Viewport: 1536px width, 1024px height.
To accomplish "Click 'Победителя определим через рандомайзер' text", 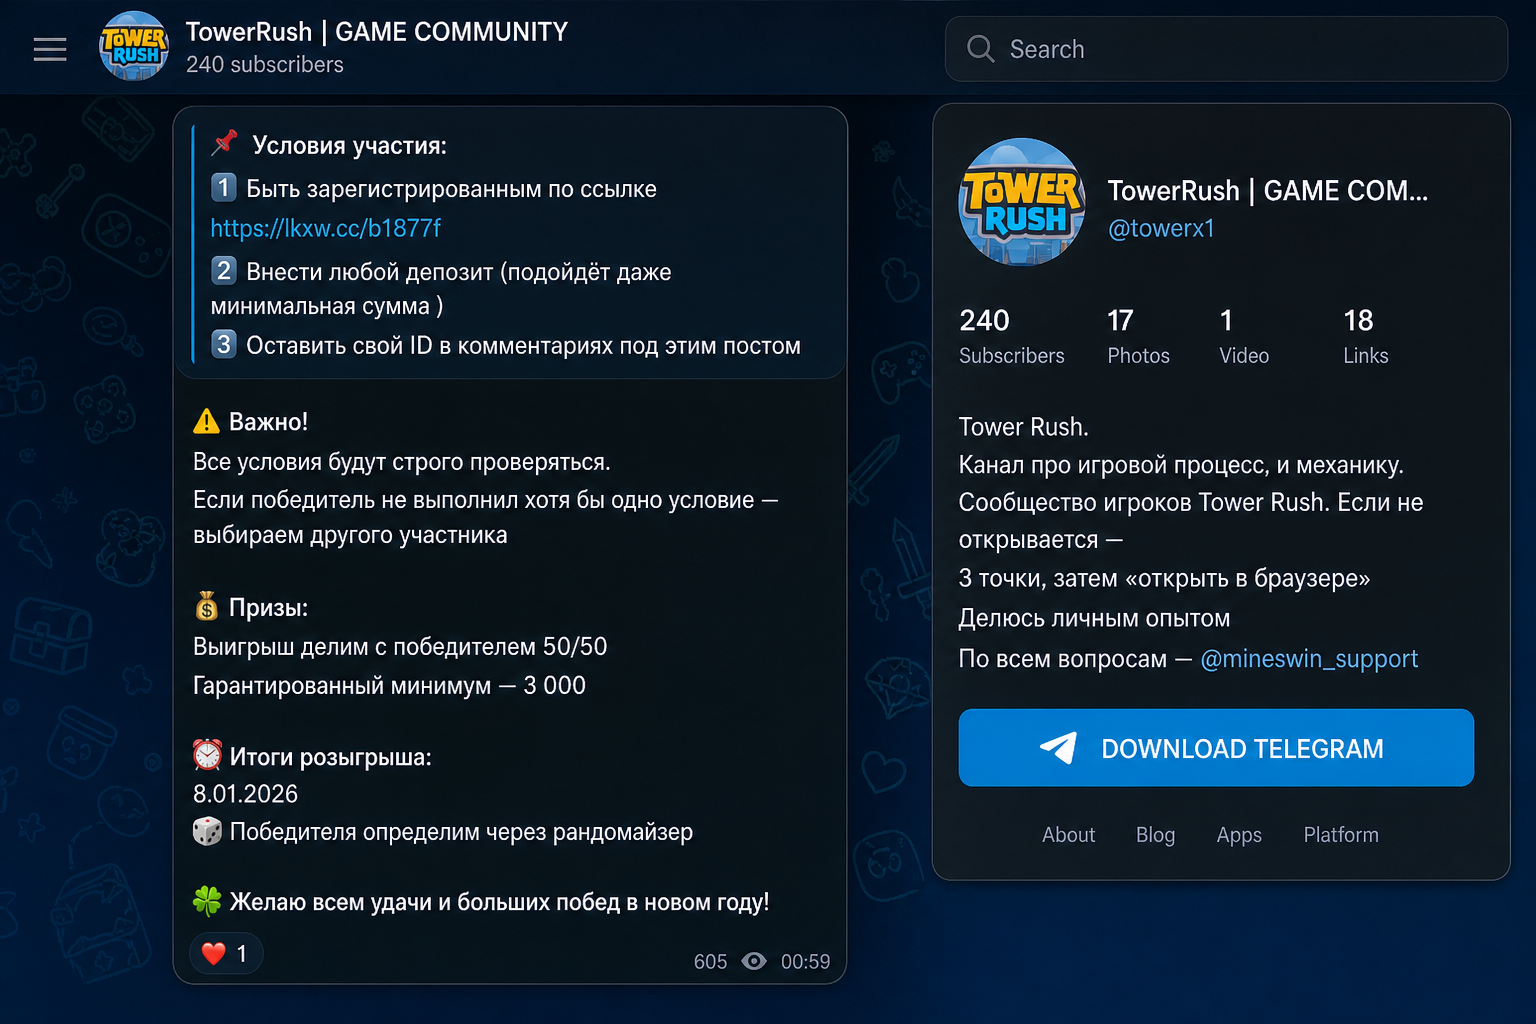I will [461, 832].
